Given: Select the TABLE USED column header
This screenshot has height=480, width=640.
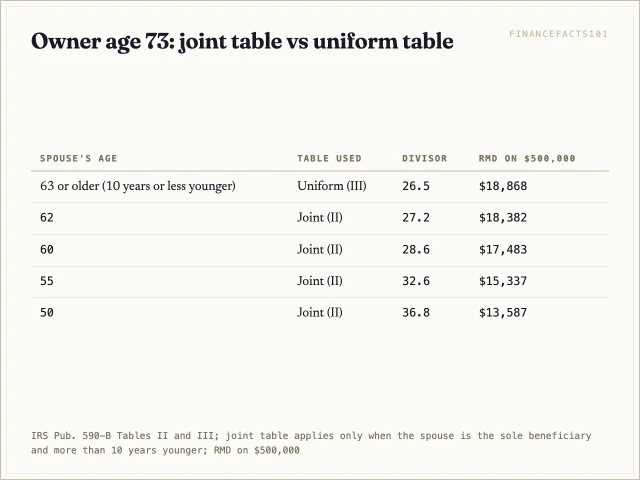Looking at the screenshot, I should tap(329, 158).
